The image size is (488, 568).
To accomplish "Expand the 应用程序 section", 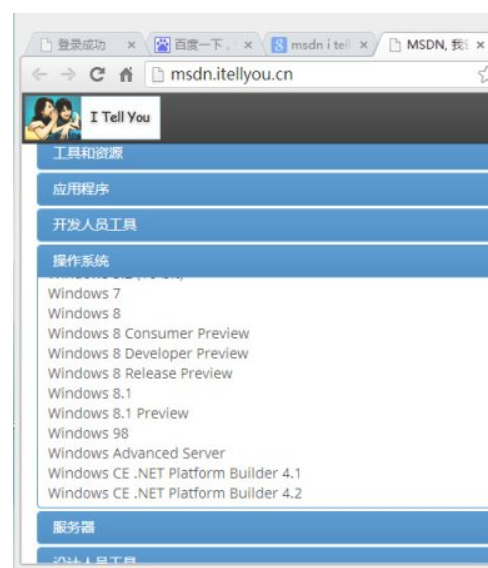I will [263, 189].
